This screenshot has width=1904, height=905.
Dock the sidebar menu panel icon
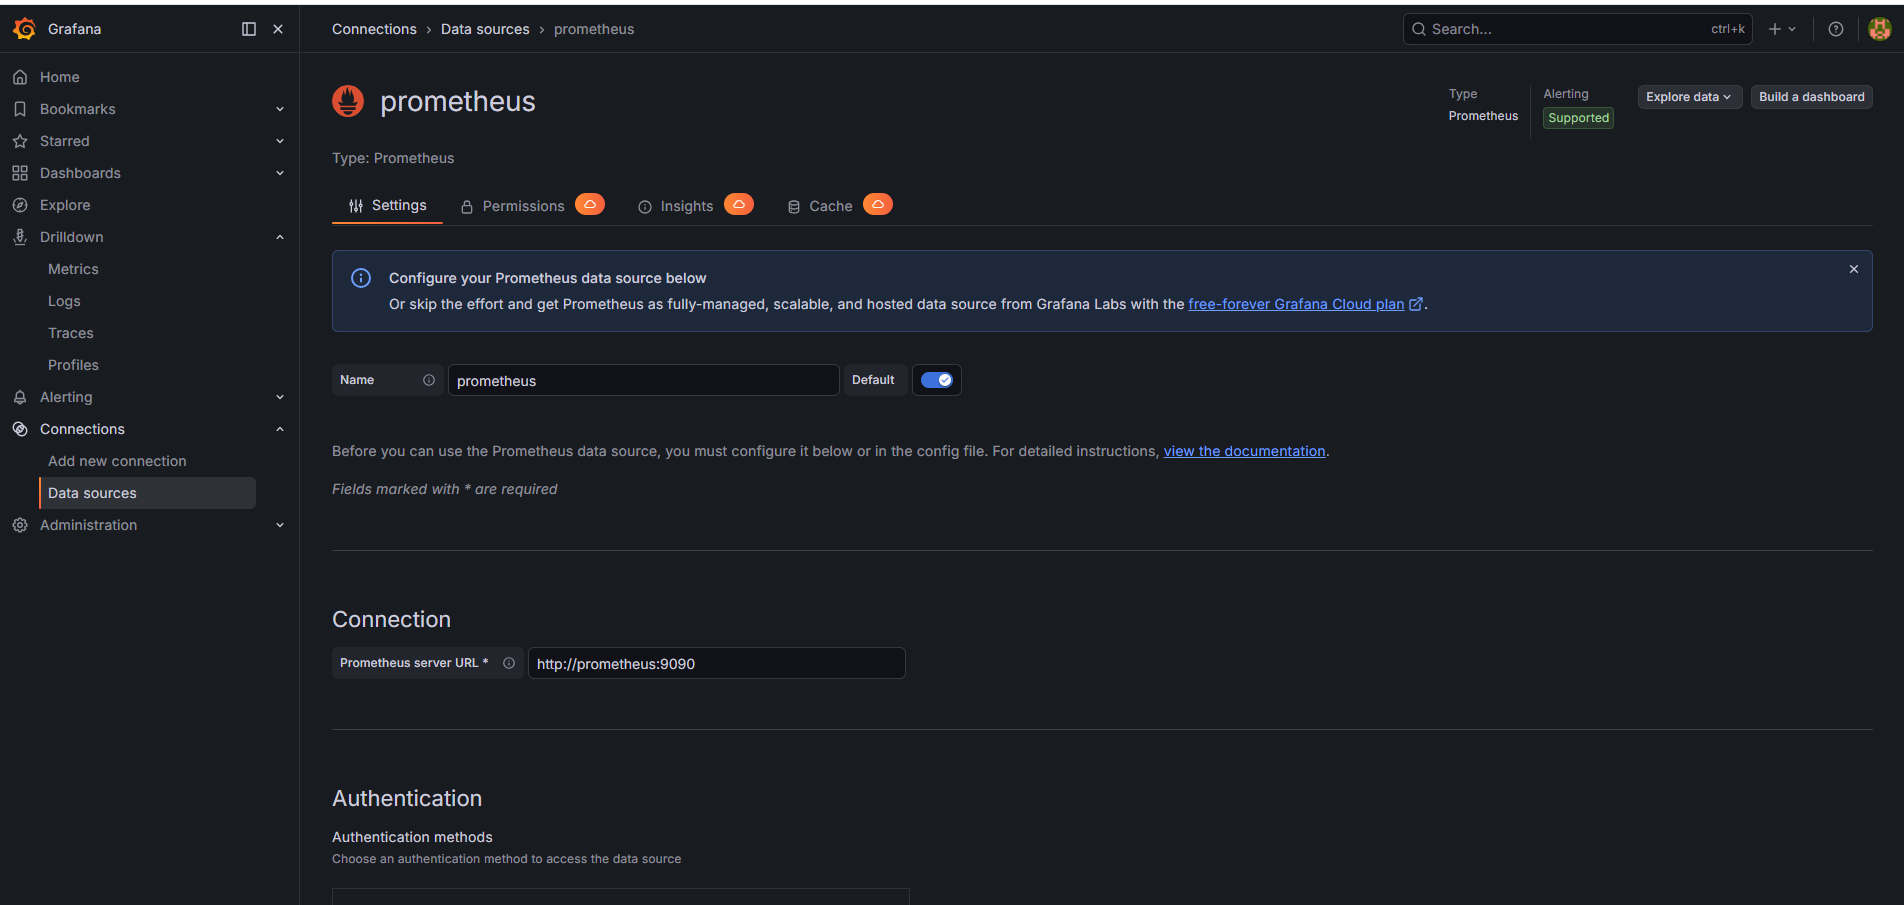[249, 29]
